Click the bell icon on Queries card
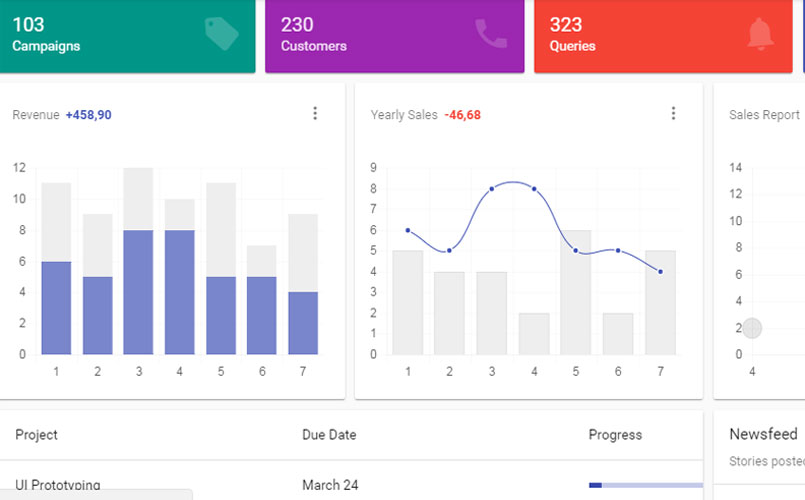The height and width of the screenshot is (500, 805). (x=760, y=33)
